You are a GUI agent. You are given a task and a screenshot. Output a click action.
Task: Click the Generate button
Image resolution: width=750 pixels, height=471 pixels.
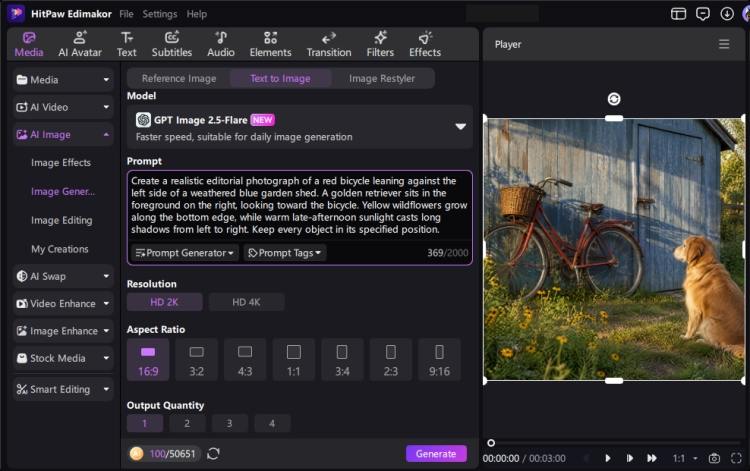tap(436, 453)
